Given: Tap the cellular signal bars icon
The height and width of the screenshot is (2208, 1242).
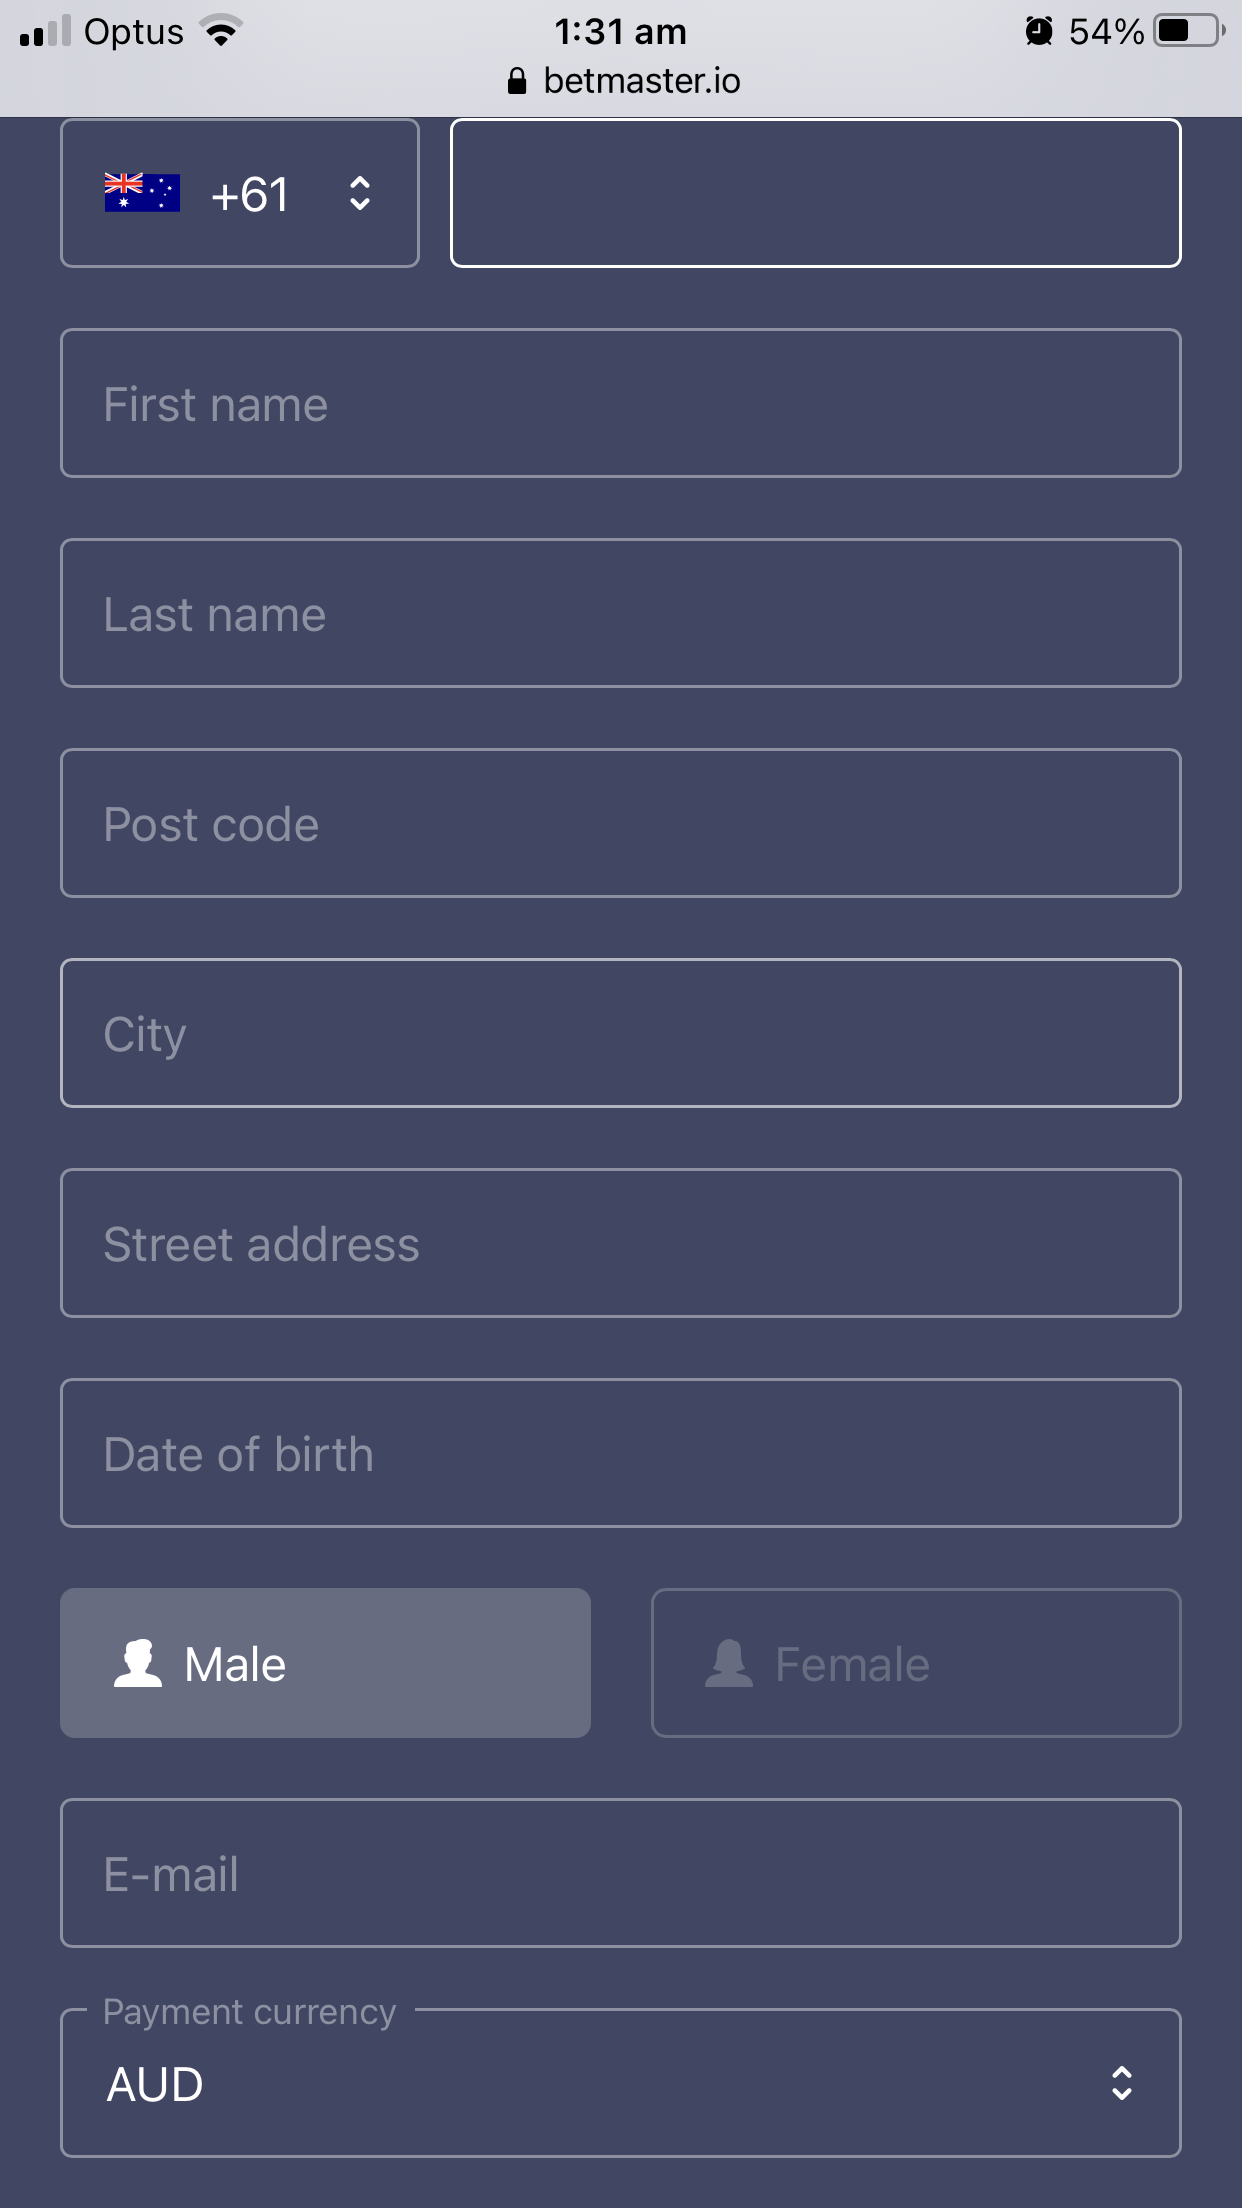Looking at the screenshot, I should pos(45,31).
